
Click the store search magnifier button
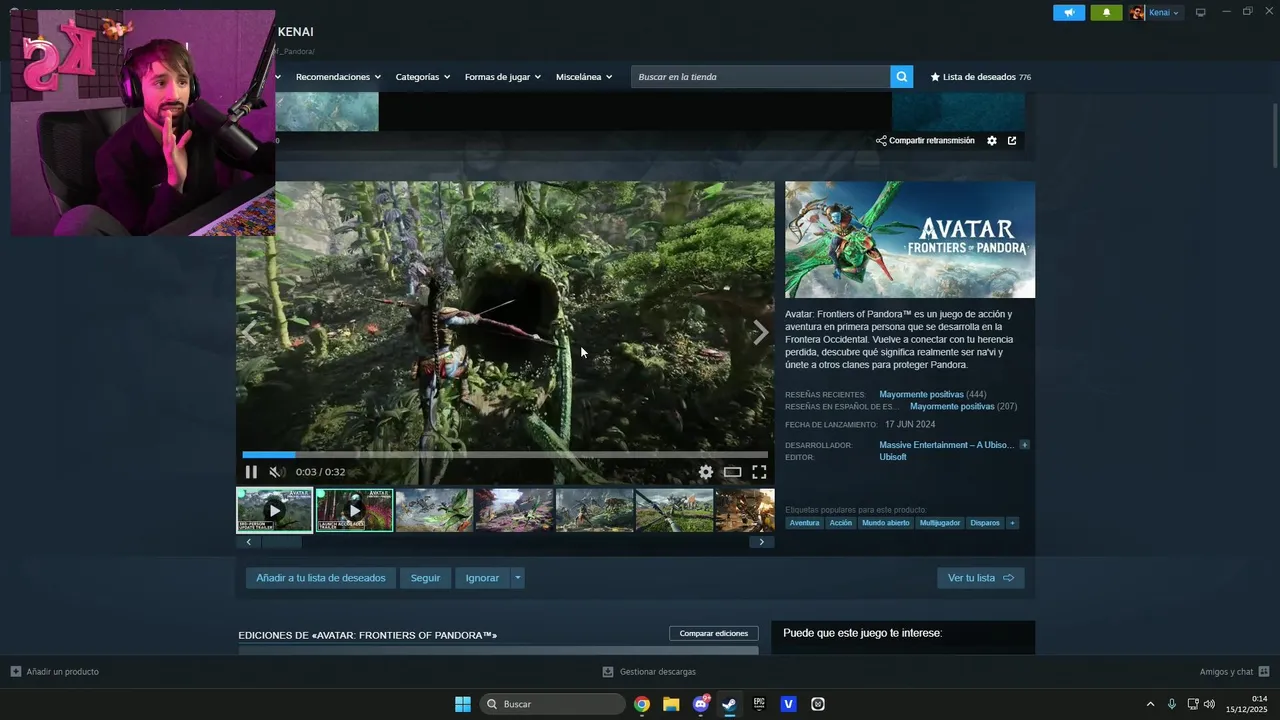(x=902, y=77)
